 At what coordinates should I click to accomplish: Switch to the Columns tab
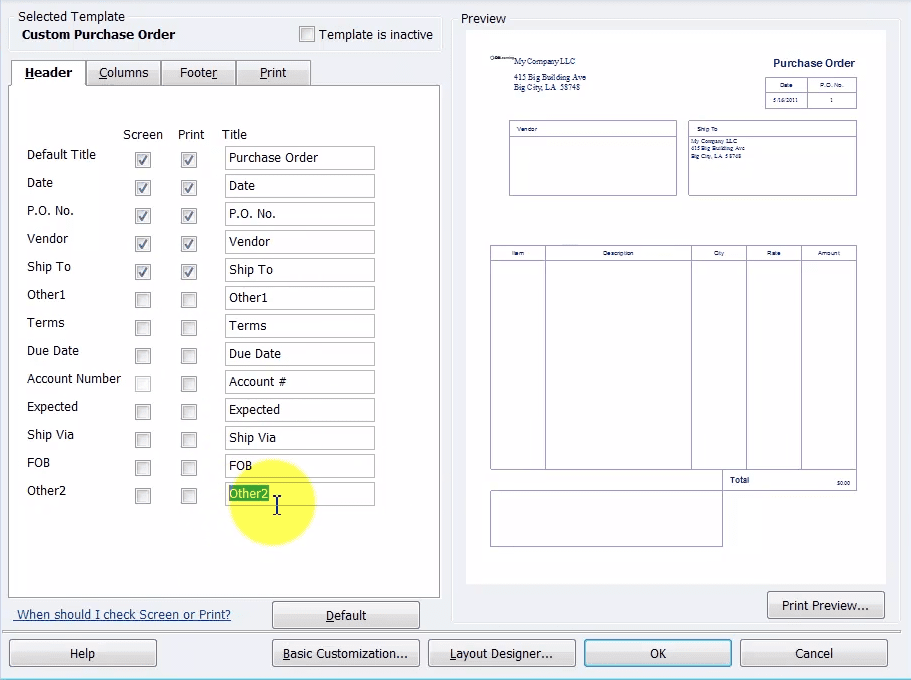point(124,73)
